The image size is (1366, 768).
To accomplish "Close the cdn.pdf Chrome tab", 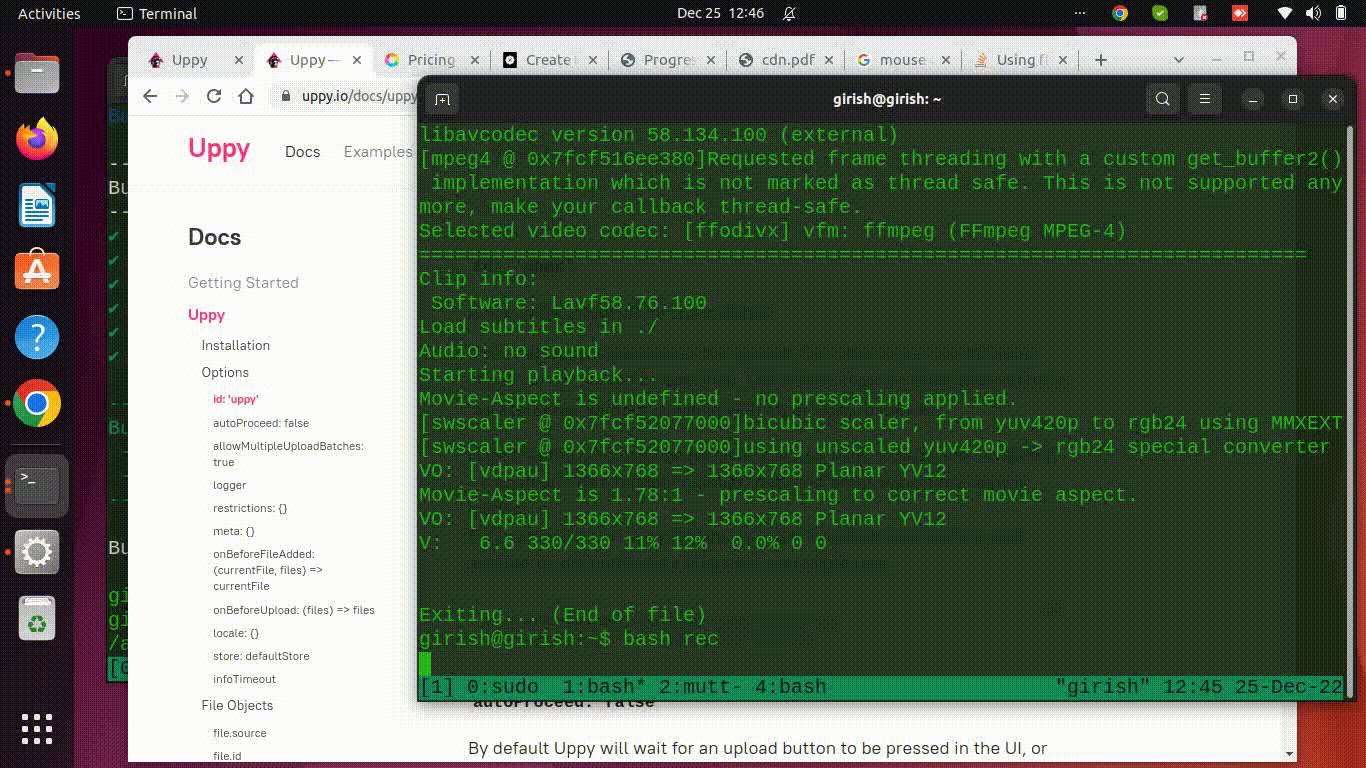I will click(830, 60).
